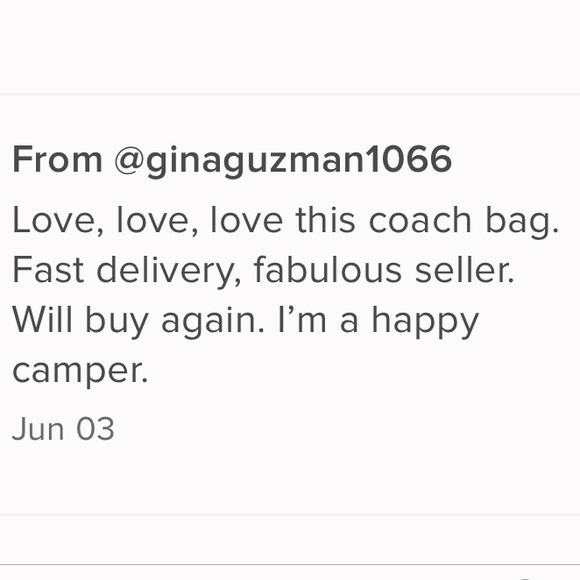Open the @ginaguzman1066 user profile link
This screenshot has width=580, height=580.
click(283, 161)
